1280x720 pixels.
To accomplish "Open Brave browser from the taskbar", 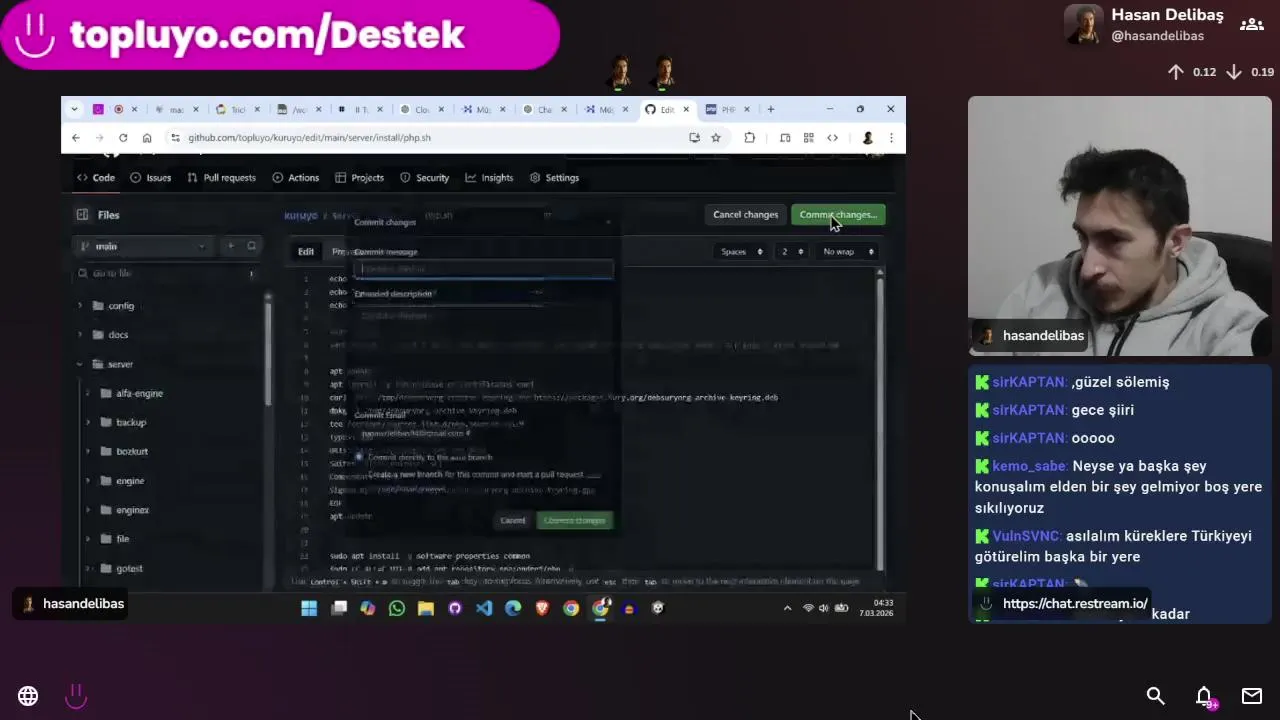I will [x=542, y=608].
